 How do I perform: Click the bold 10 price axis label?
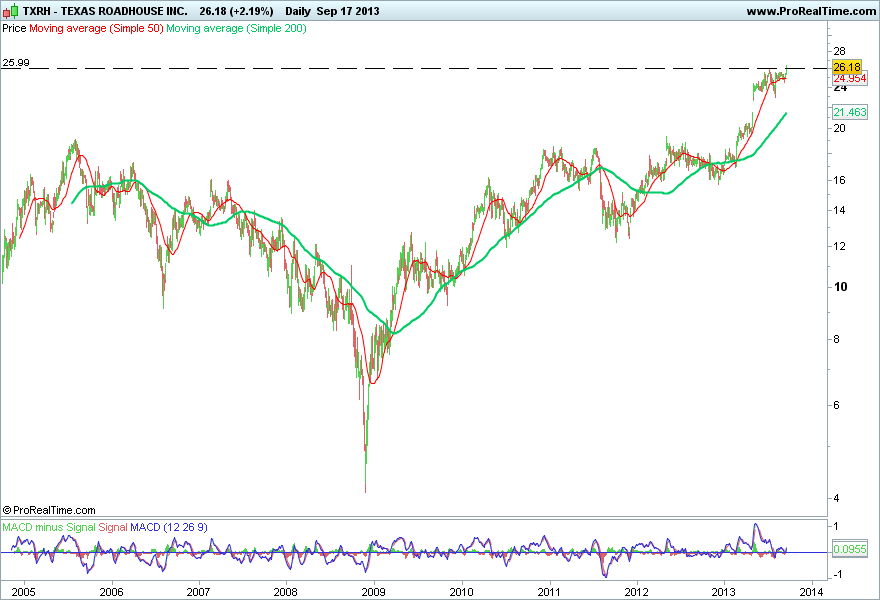coord(841,287)
